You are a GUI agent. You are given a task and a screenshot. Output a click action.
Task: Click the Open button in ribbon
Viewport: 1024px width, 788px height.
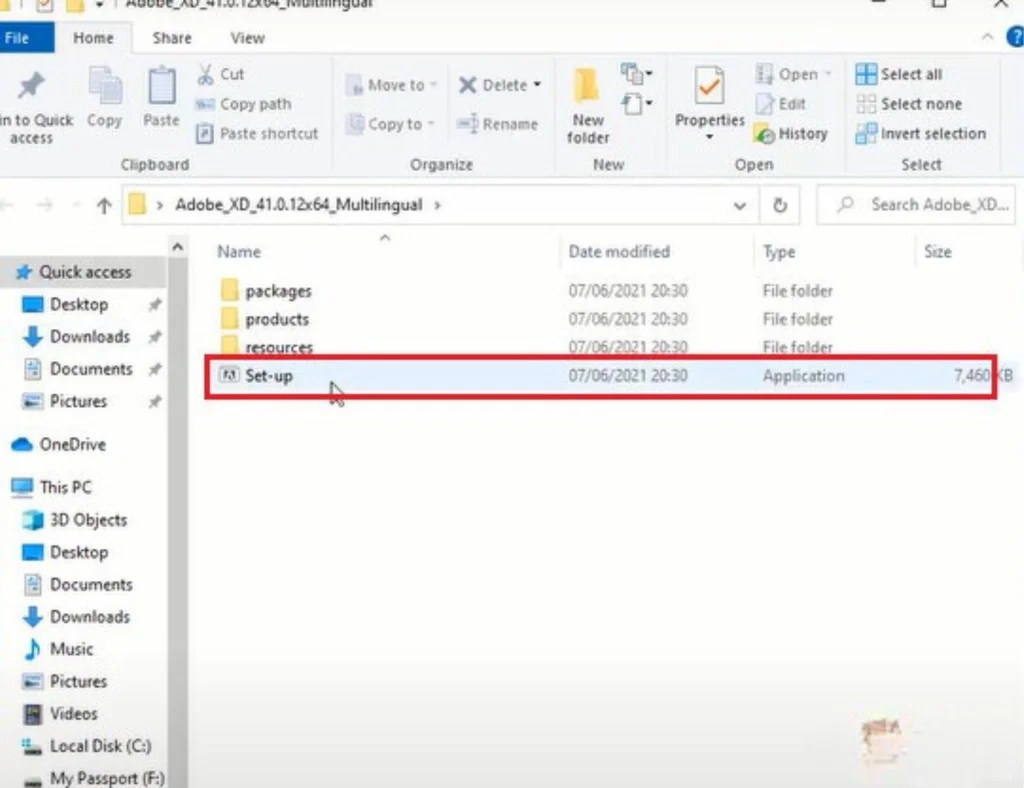(793, 74)
